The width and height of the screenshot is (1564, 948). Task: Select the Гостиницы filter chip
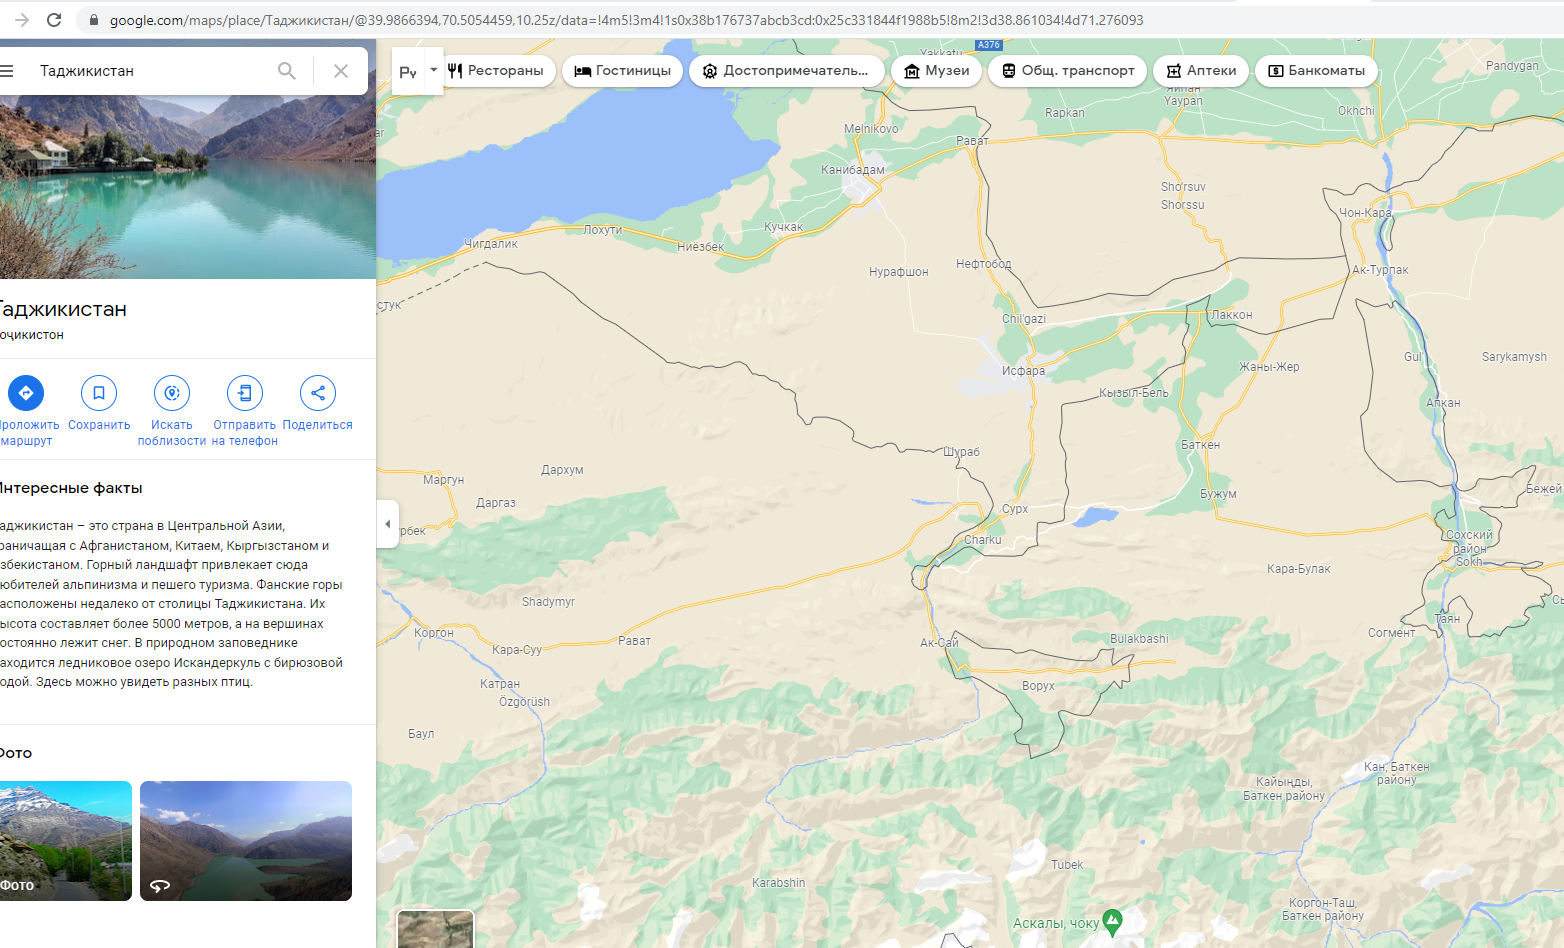click(x=623, y=71)
